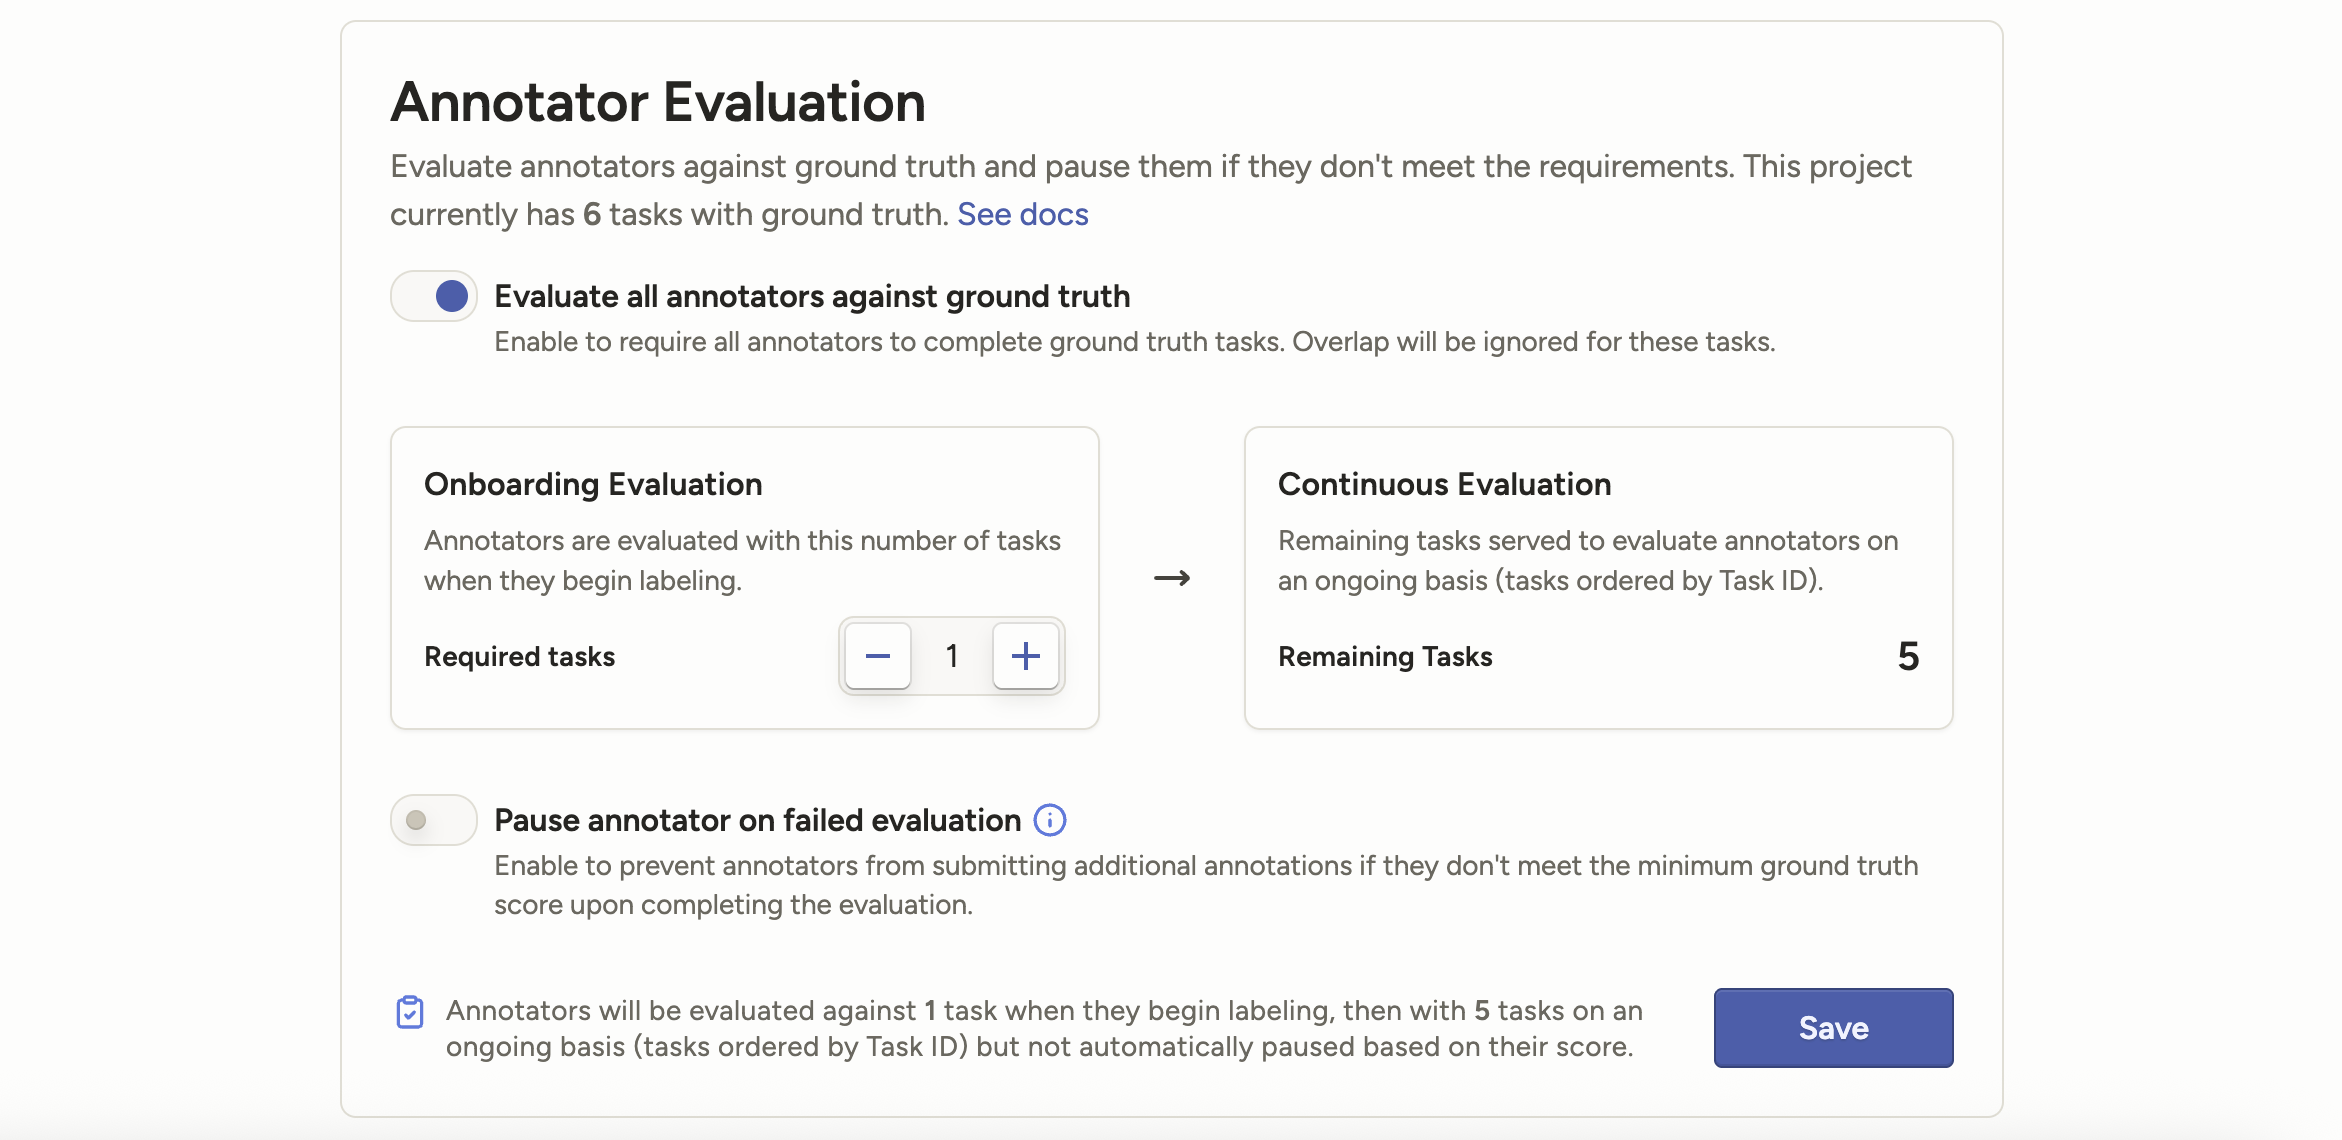Increase Required tasks with the plus button
The height and width of the screenshot is (1140, 2342).
[x=1025, y=656]
